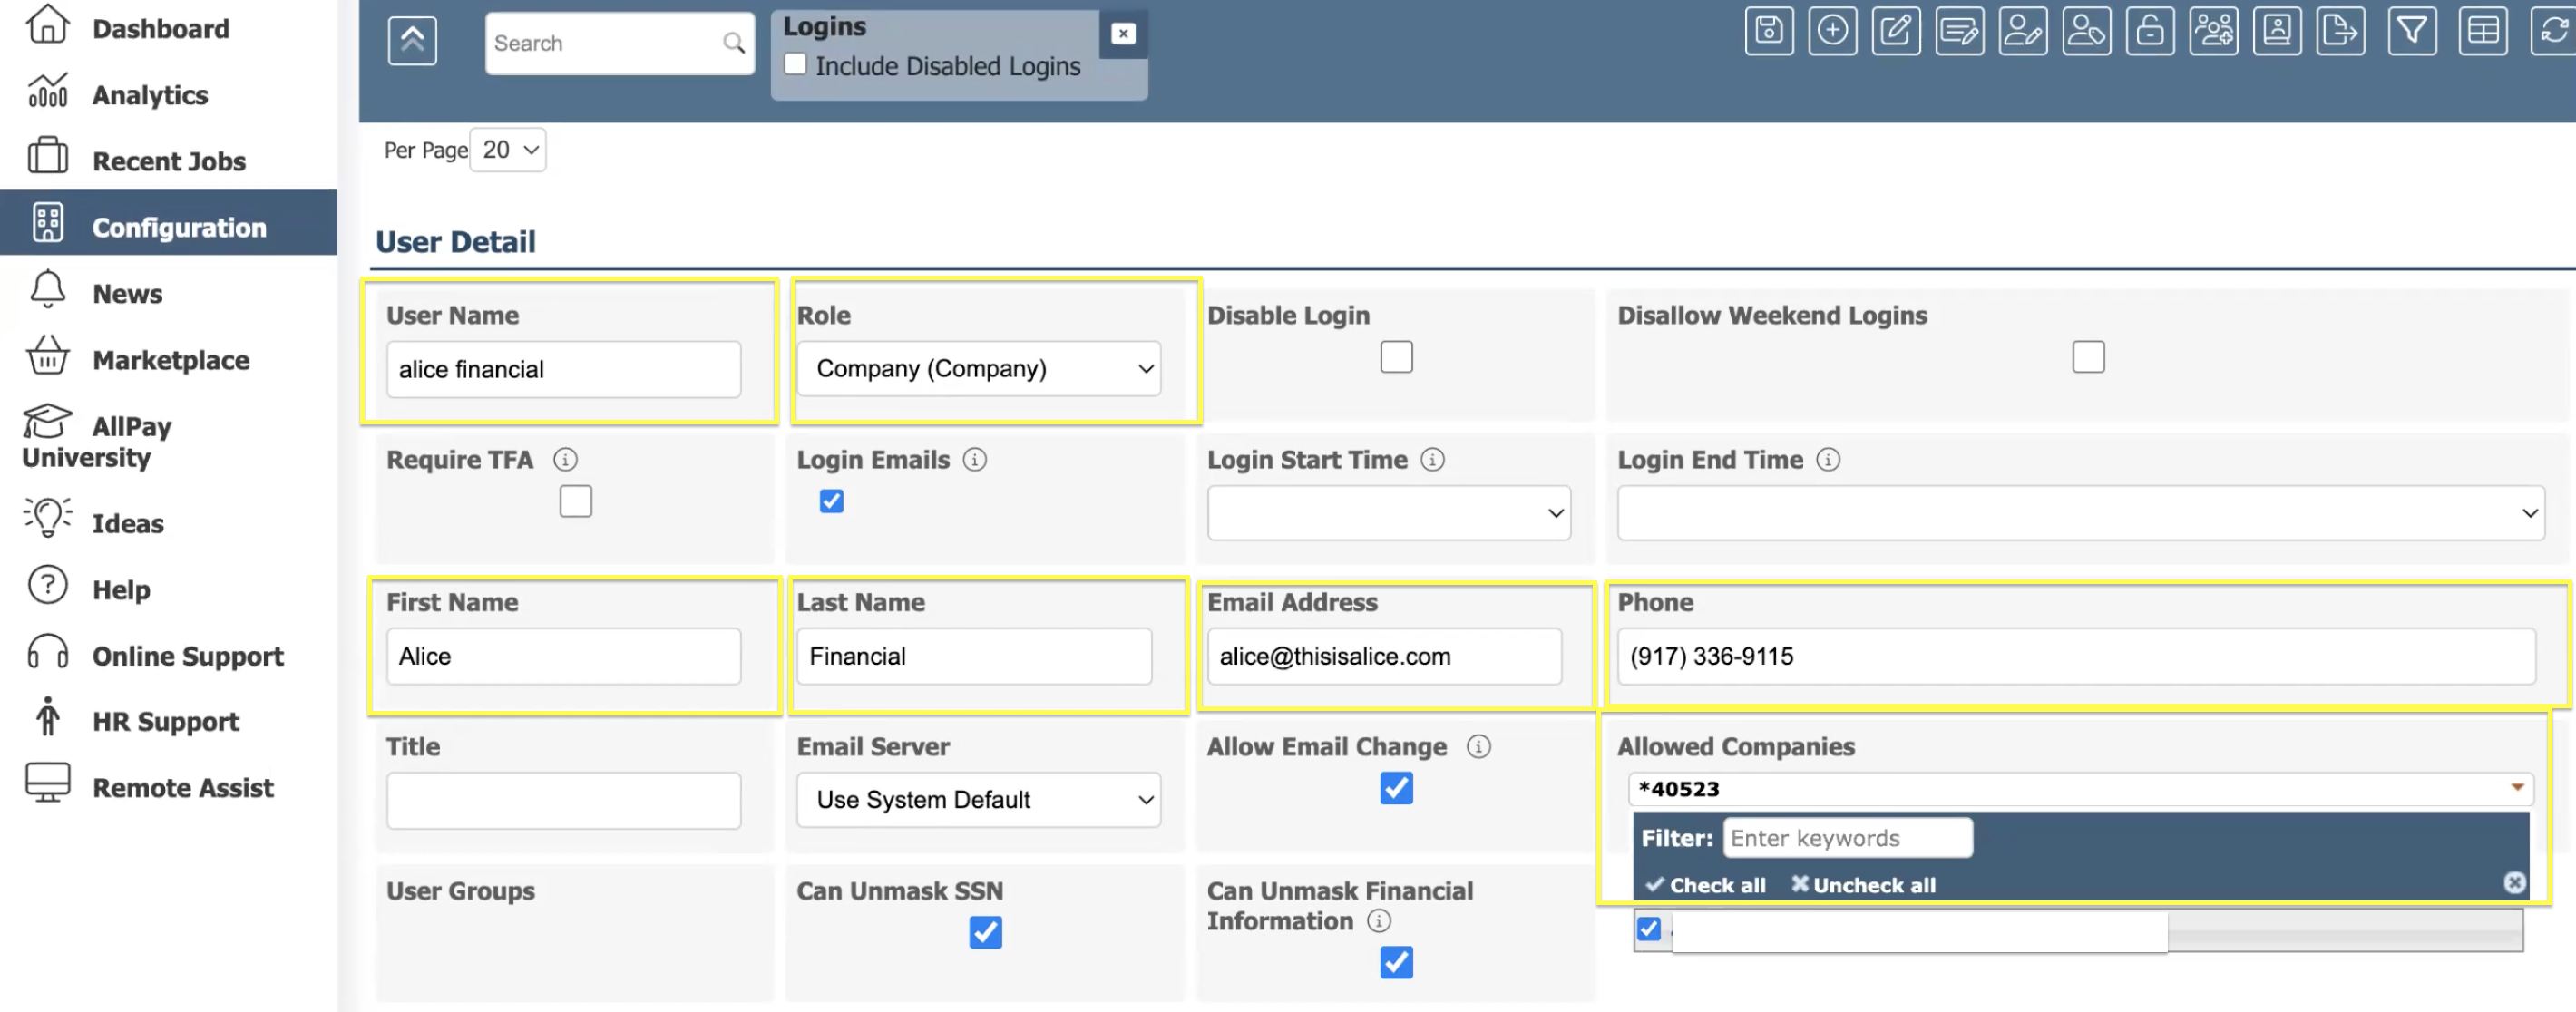Click the filter funnel icon

(x=2411, y=31)
